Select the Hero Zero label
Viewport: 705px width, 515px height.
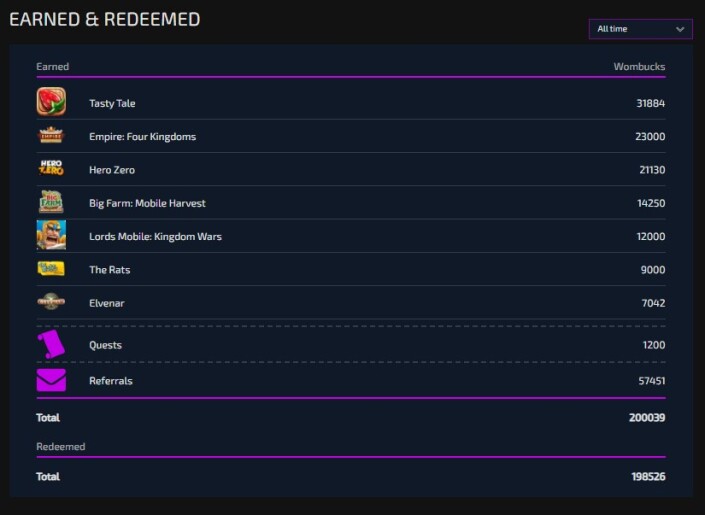pyautogui.click(x=112, y=170)
